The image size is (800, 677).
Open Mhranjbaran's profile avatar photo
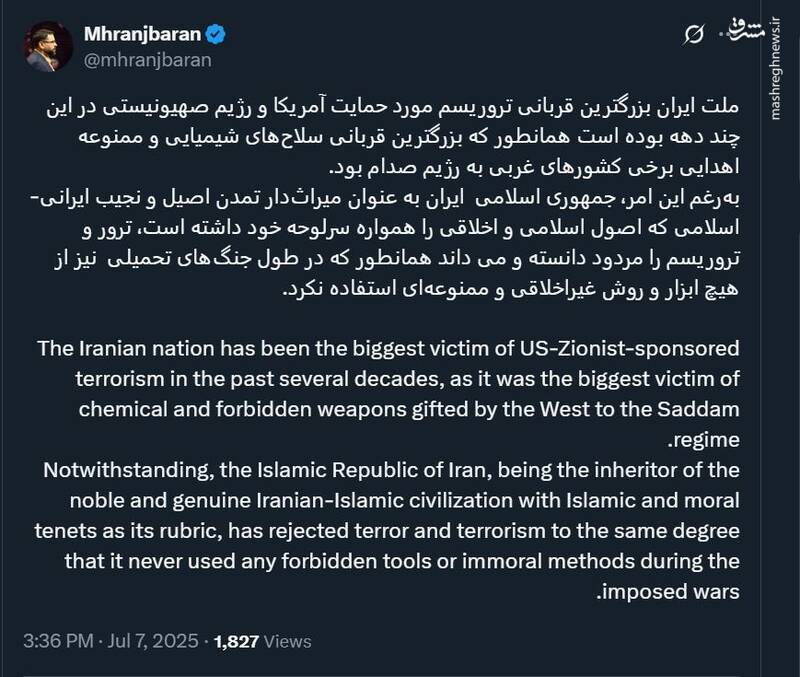[x=48, y=47]
